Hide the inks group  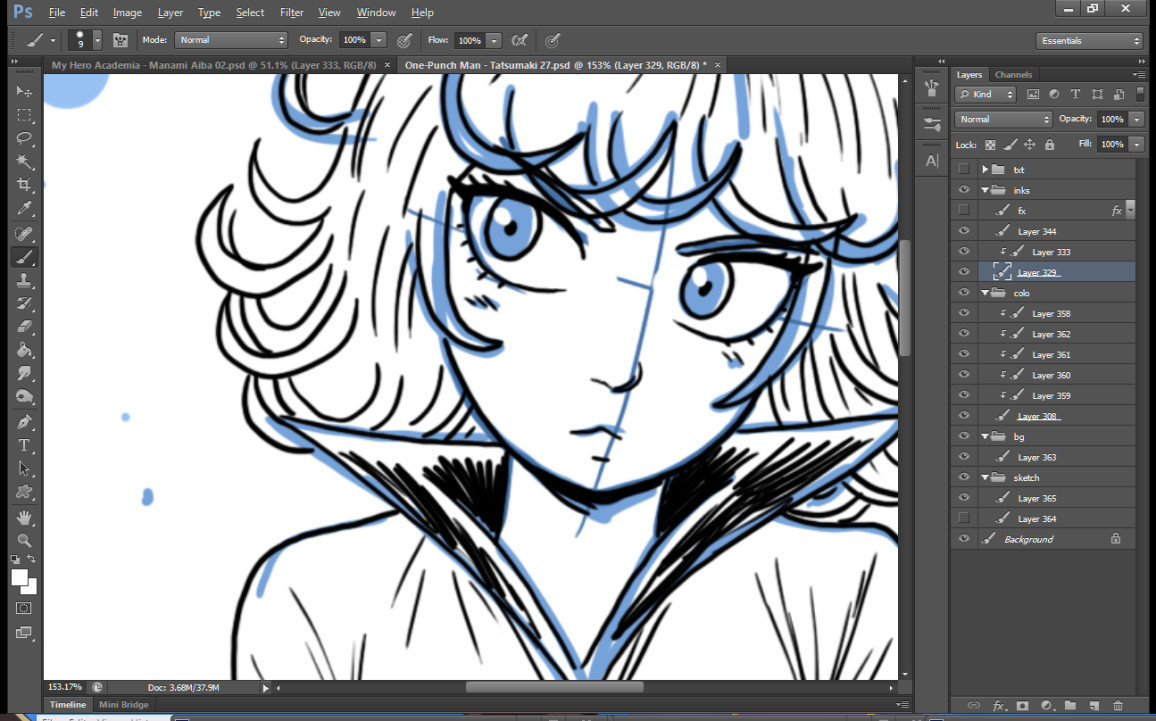pyautogui.click(x=964, y=189)
